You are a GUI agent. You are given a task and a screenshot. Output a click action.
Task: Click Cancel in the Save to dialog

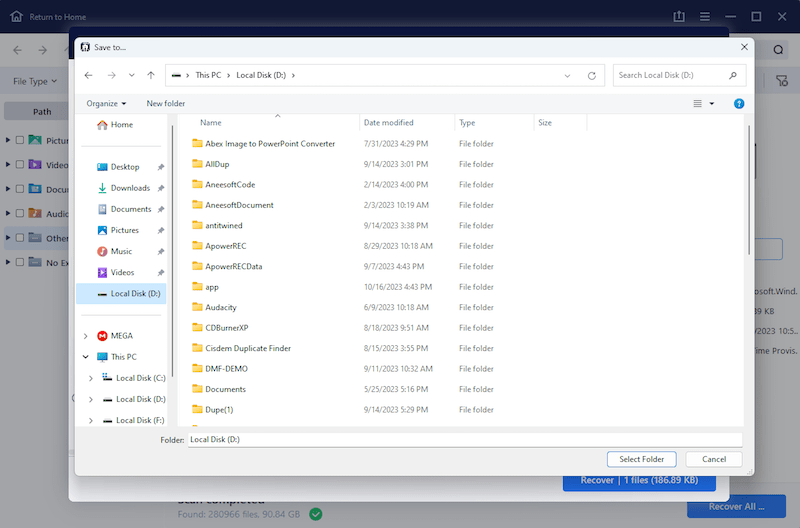pyautogui.click(x=714, y=459)
